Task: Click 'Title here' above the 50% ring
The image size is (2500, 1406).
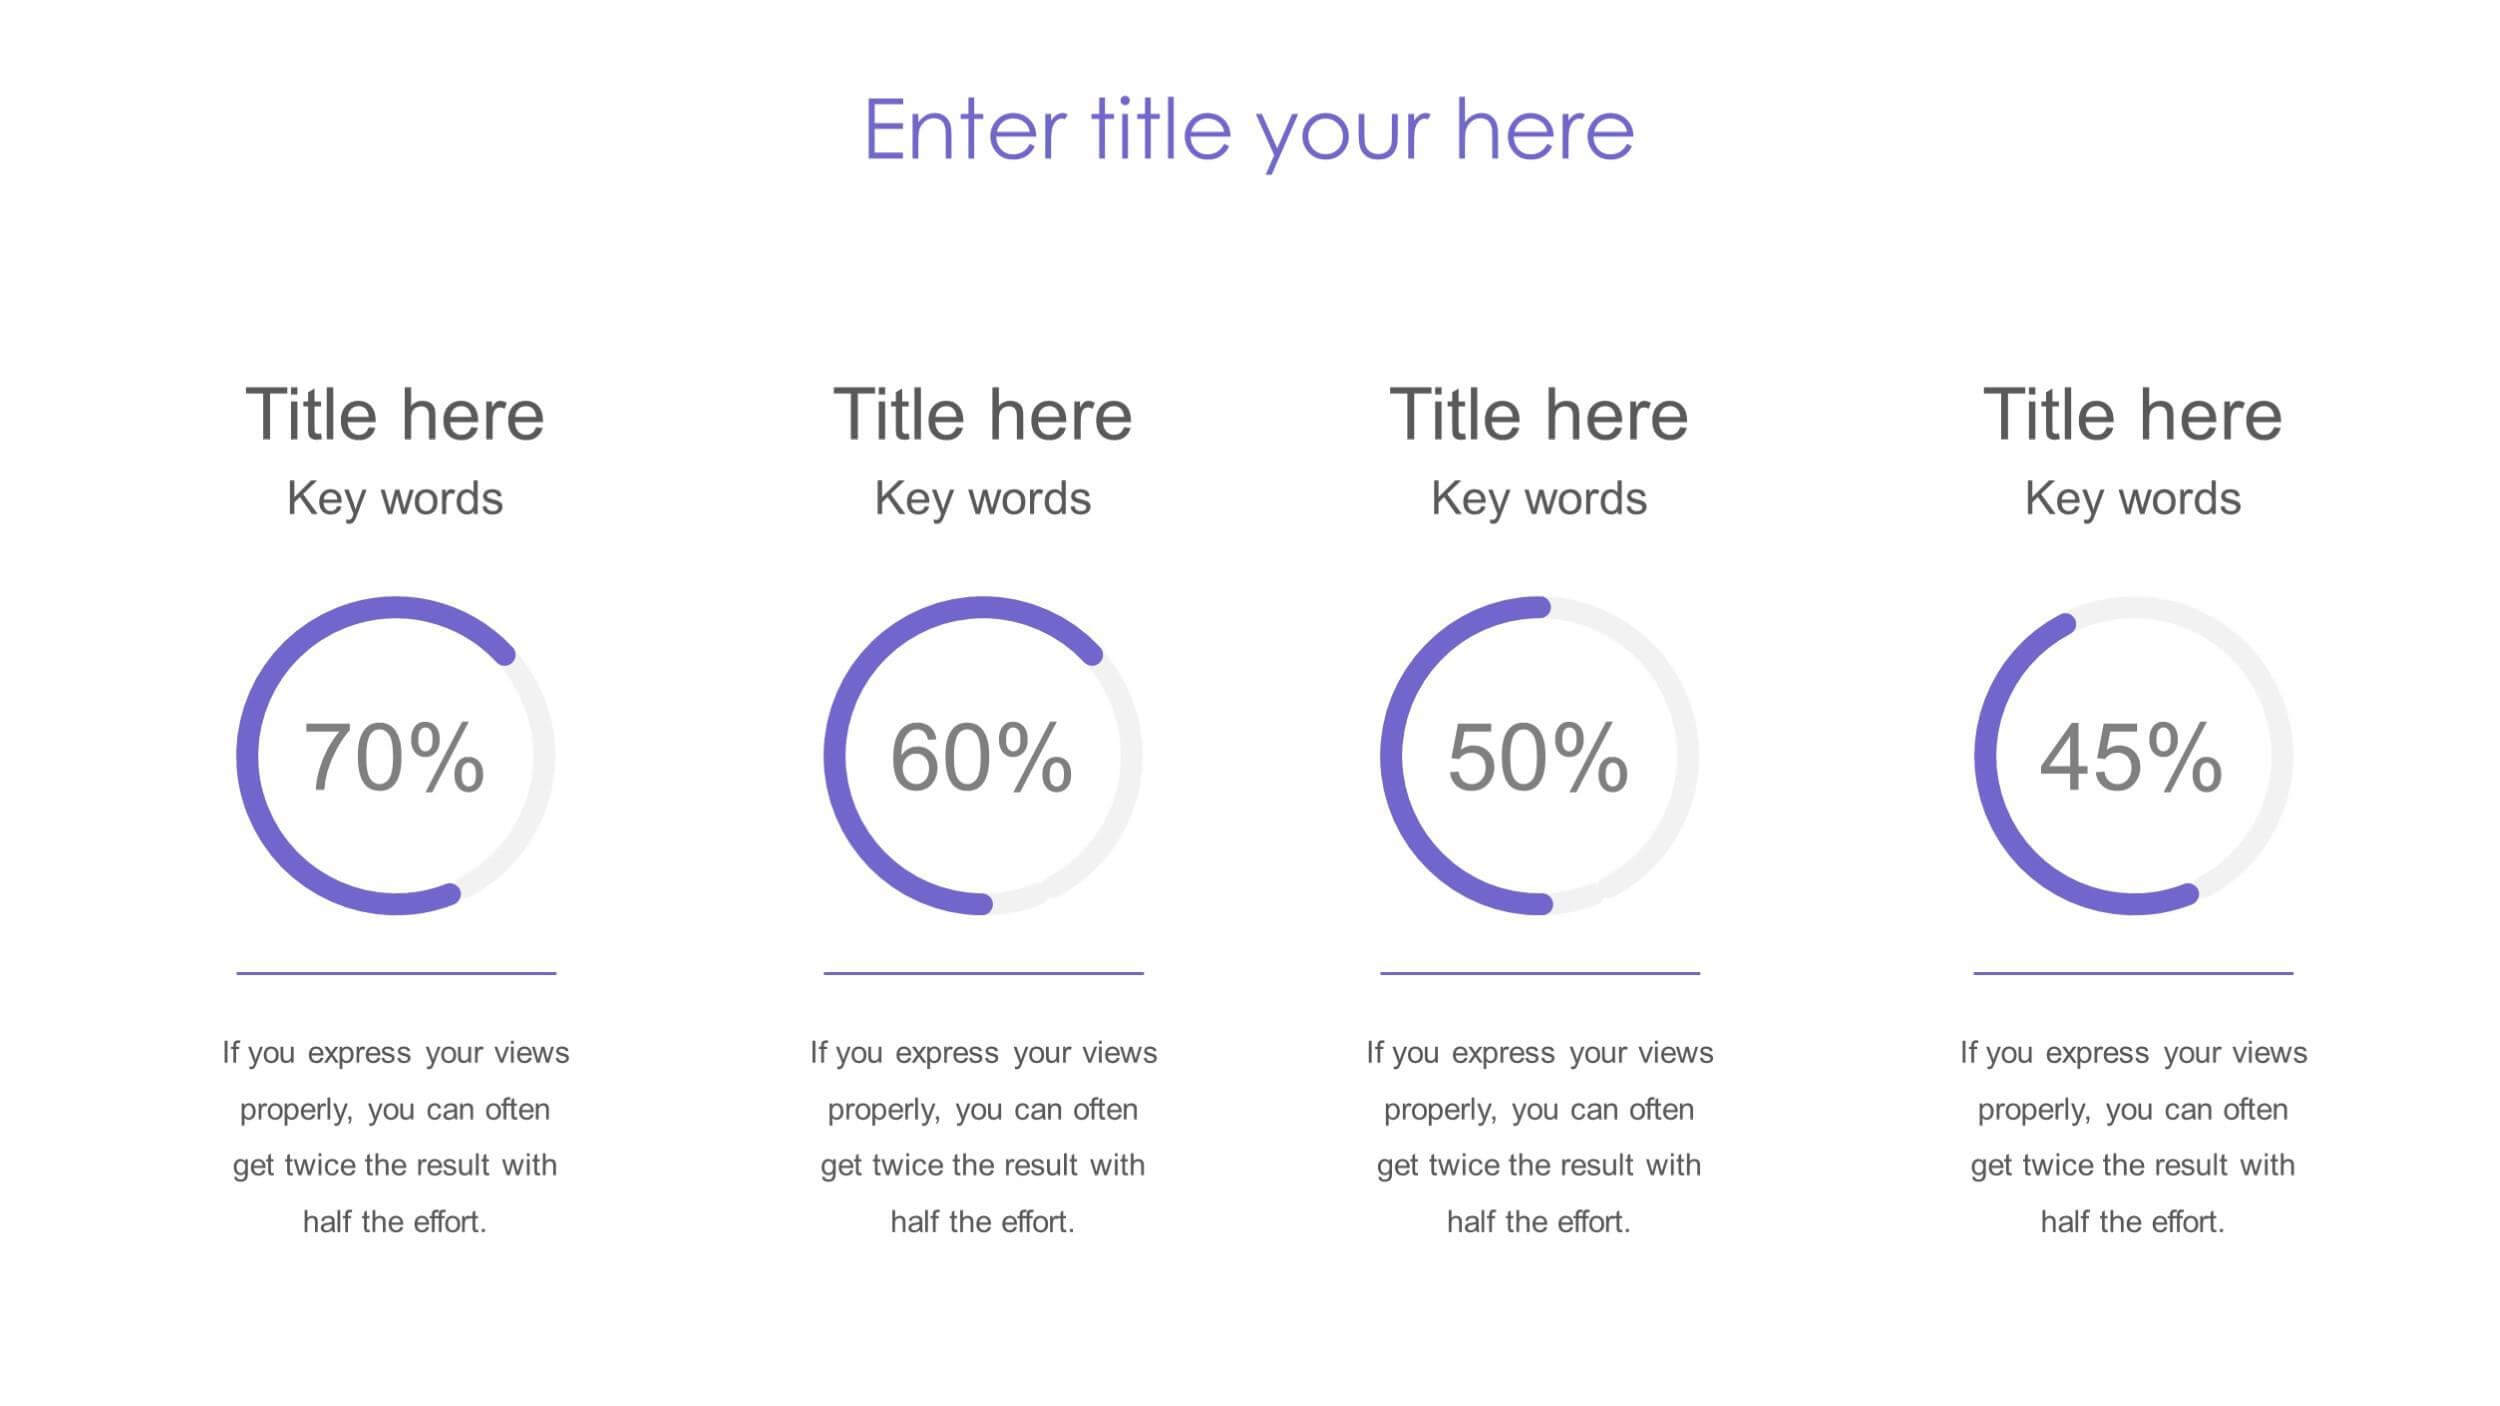Action: coord(1539,414)
